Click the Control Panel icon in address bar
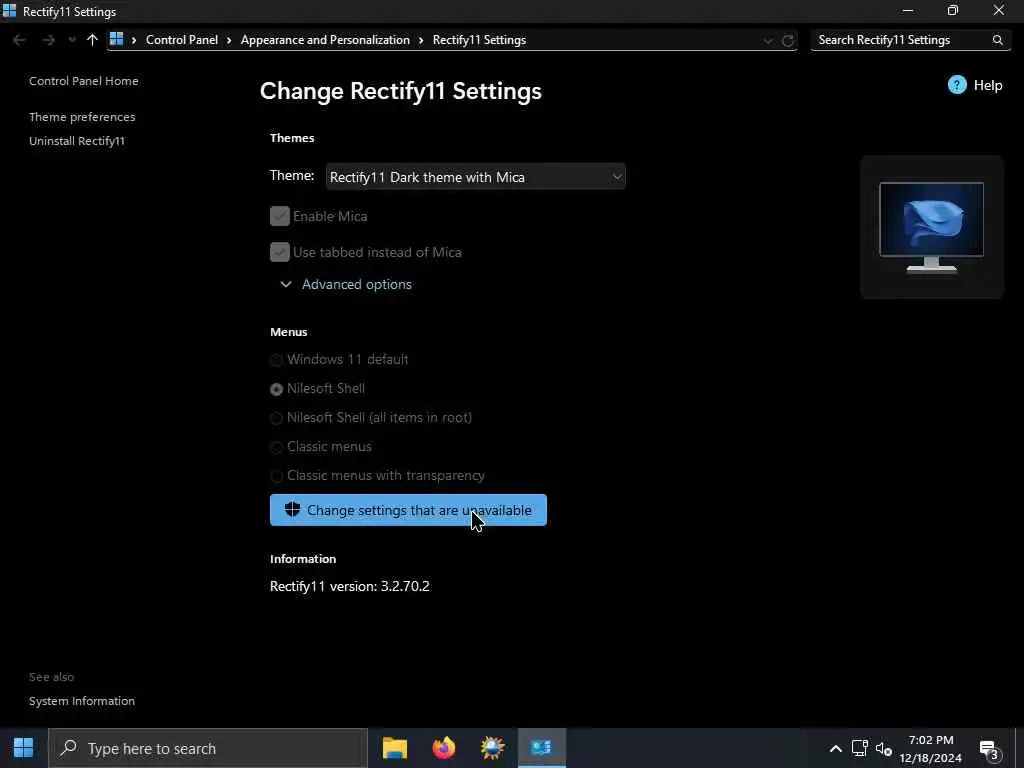Screen dimensions: 1024x768 (x=116, y=39)
